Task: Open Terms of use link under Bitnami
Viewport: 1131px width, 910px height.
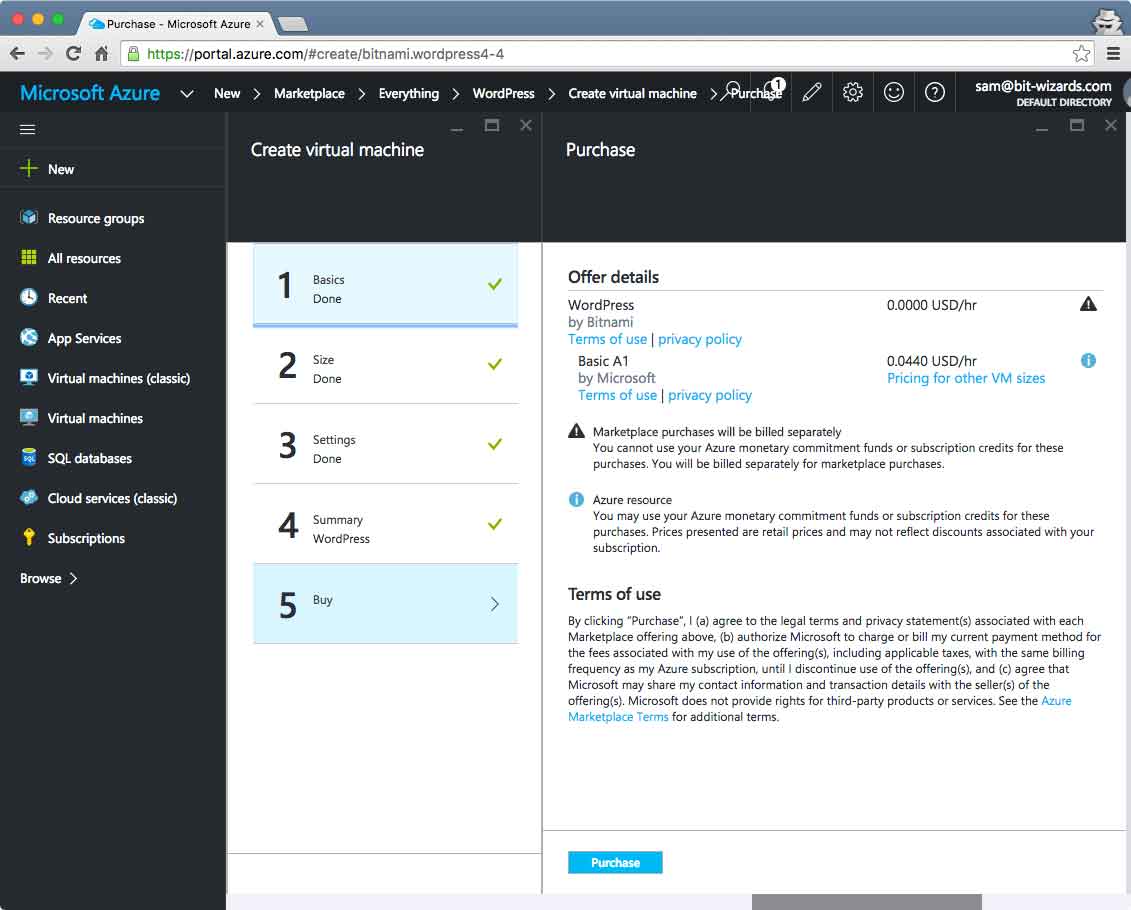Action: click(607, 339)
